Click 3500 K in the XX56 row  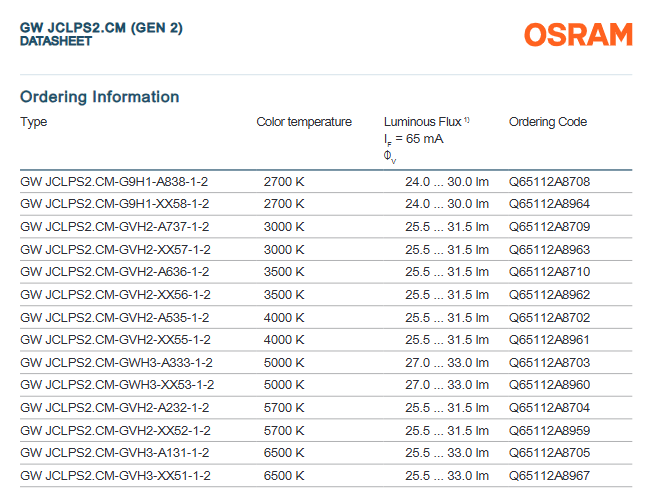click(284, 295)
